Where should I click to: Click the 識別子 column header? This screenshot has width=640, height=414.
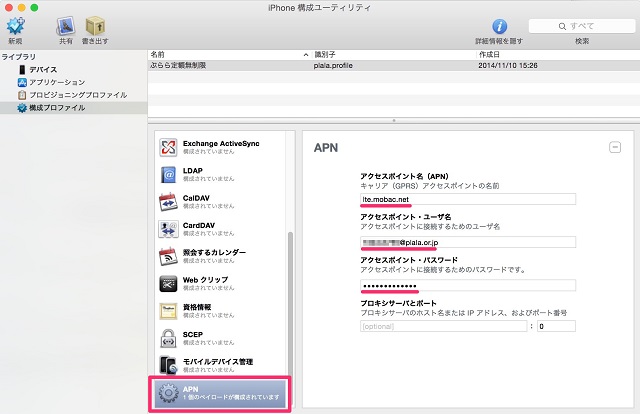[x=393, y=54]
